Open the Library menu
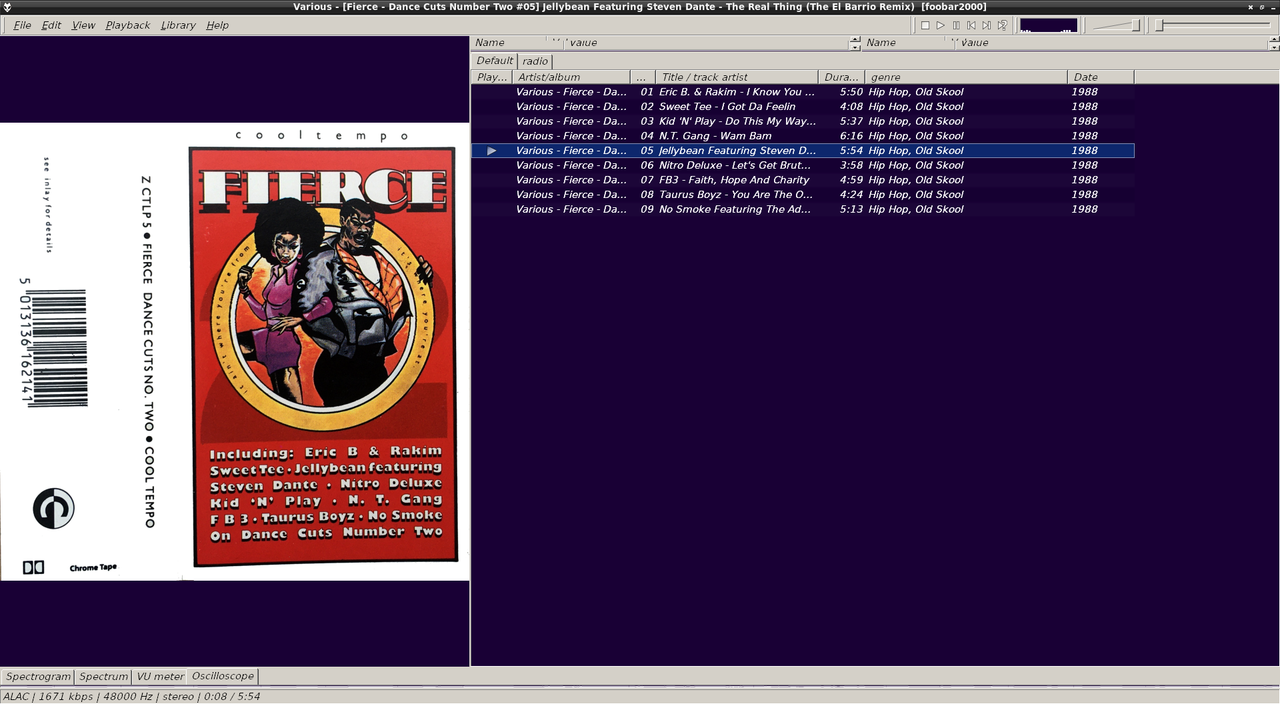 click(178, 25)
